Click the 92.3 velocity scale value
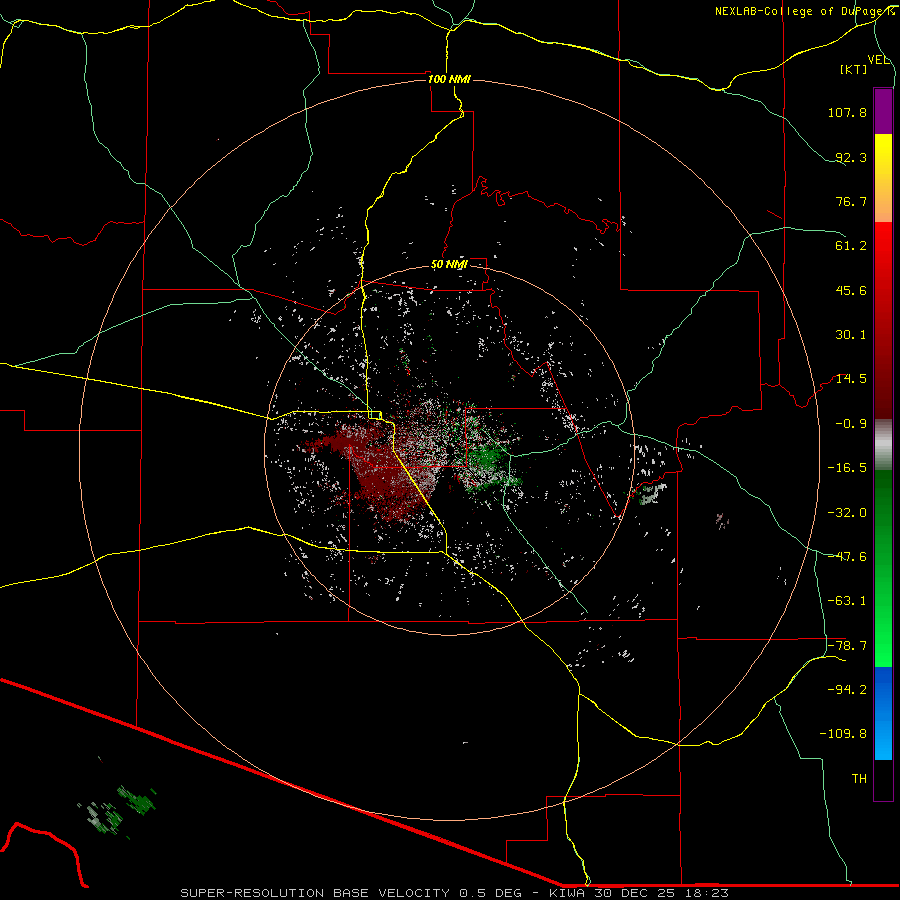The width and height of the screenshot is (900, 900). pos(851,157)
